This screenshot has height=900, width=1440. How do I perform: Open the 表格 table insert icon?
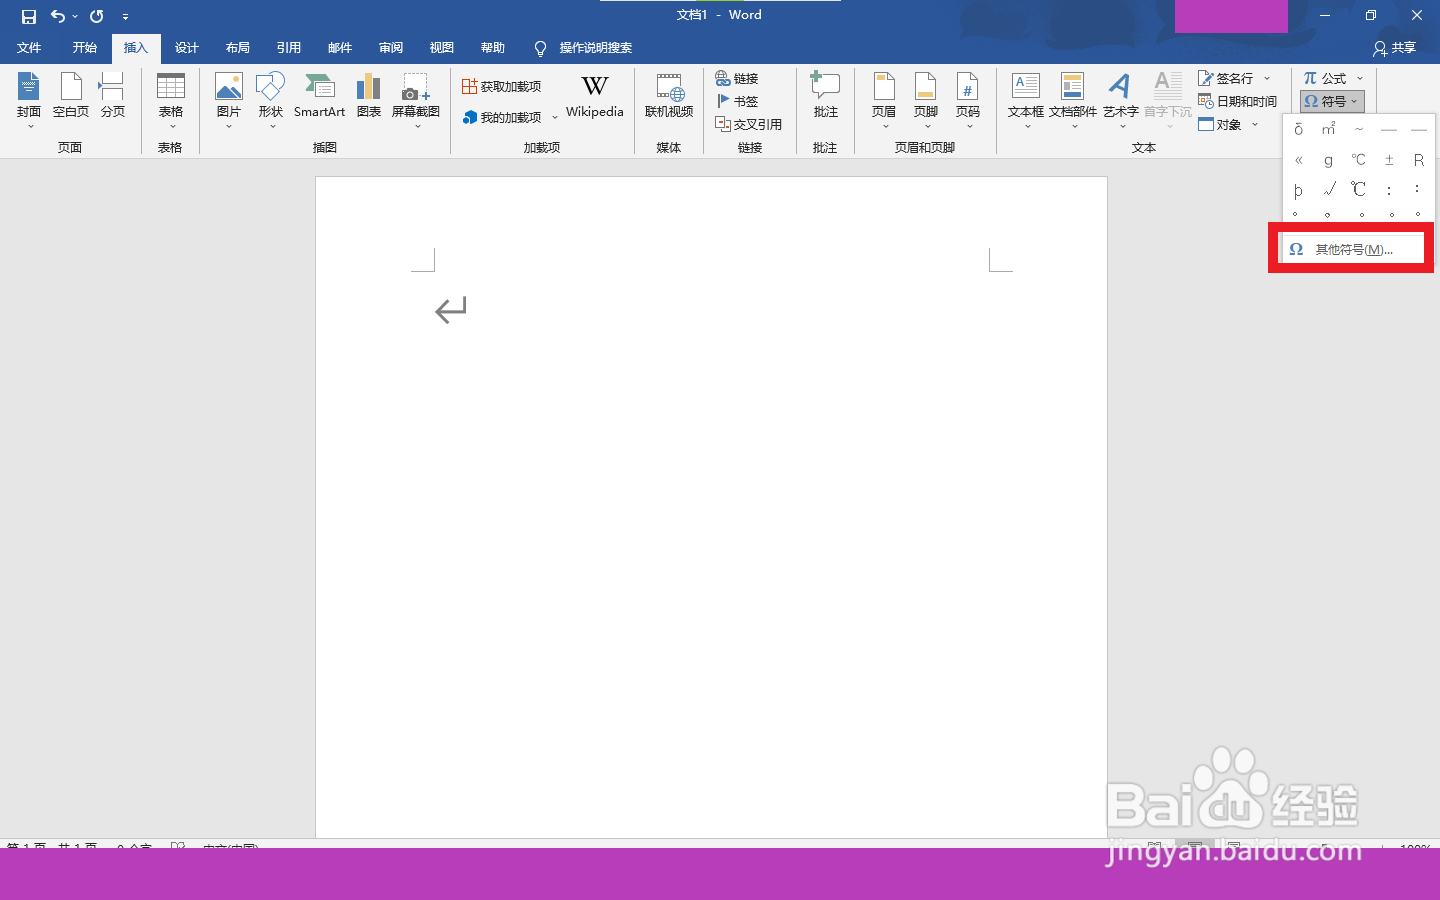tap(171, 98)
